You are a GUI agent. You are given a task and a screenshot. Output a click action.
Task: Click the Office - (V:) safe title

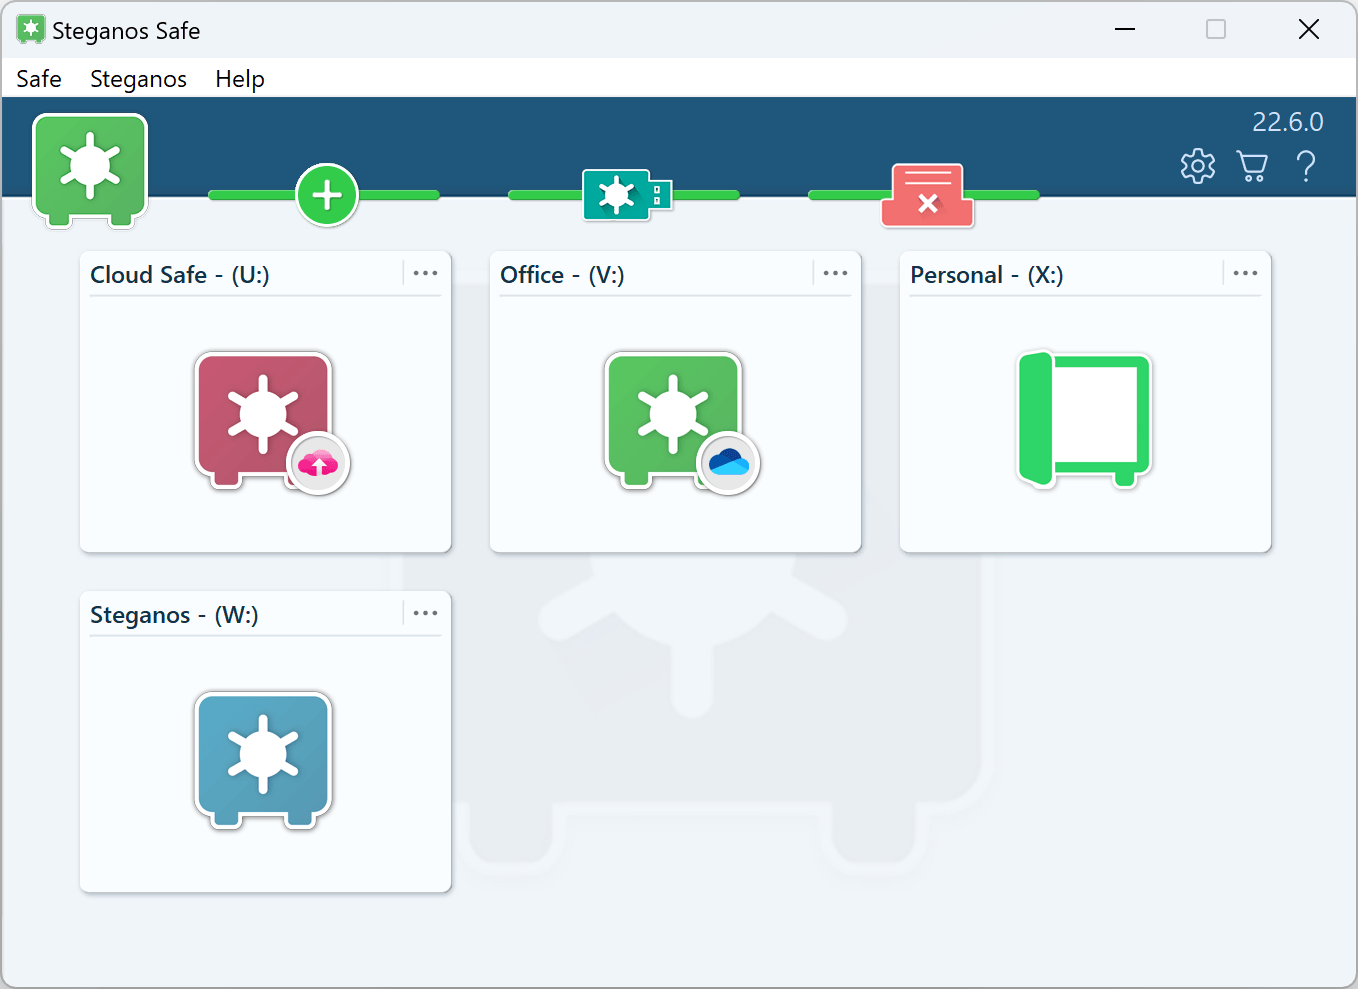562,275
